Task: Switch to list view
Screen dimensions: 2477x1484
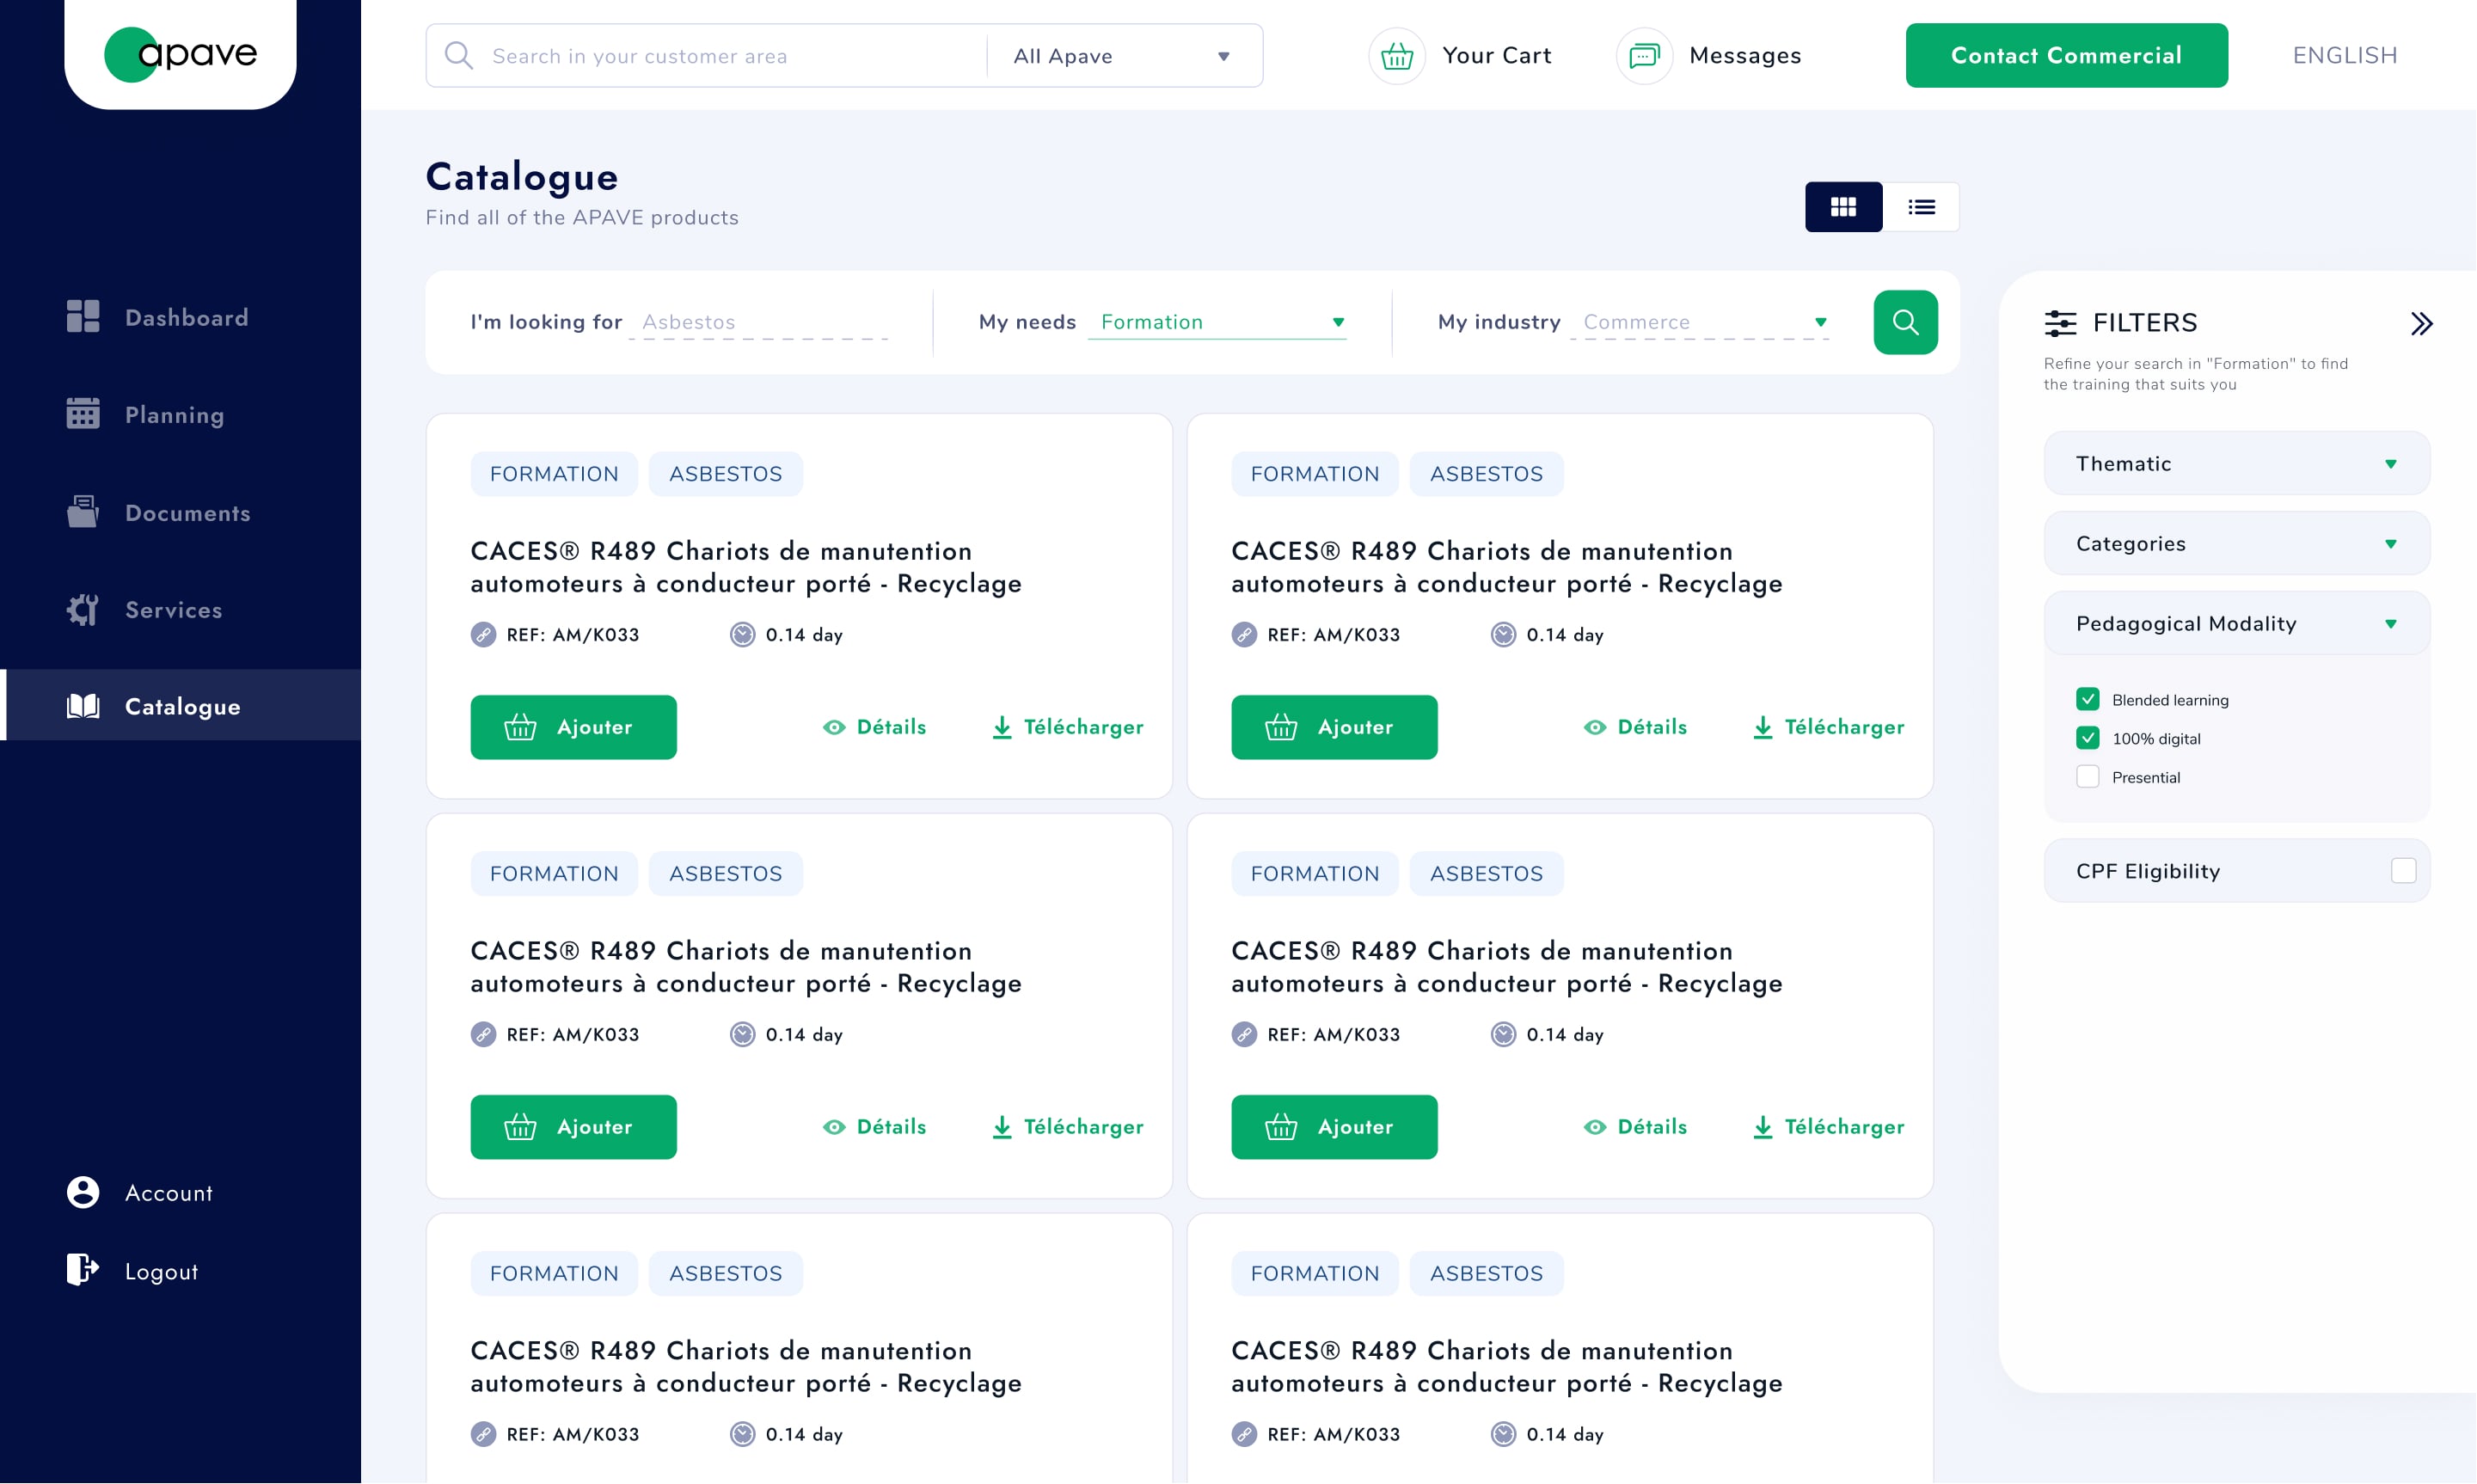Action: [1921, 207]
